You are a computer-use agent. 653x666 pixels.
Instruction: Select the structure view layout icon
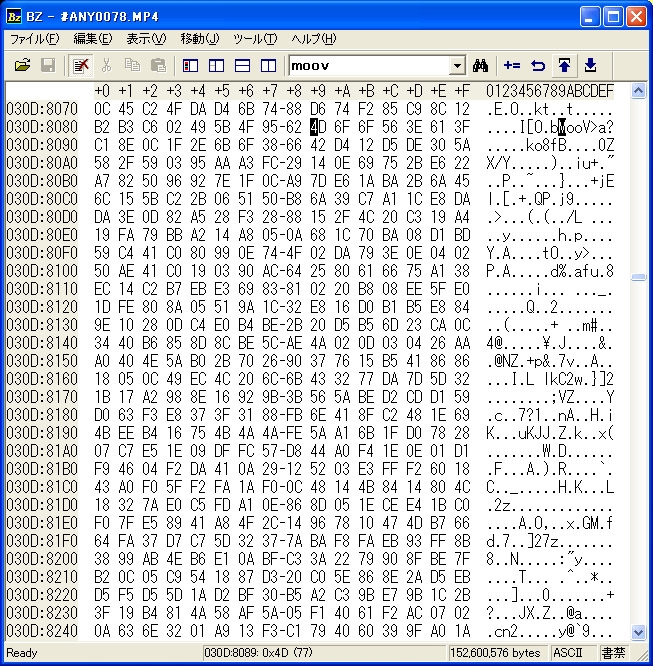(x=216, y=65)
